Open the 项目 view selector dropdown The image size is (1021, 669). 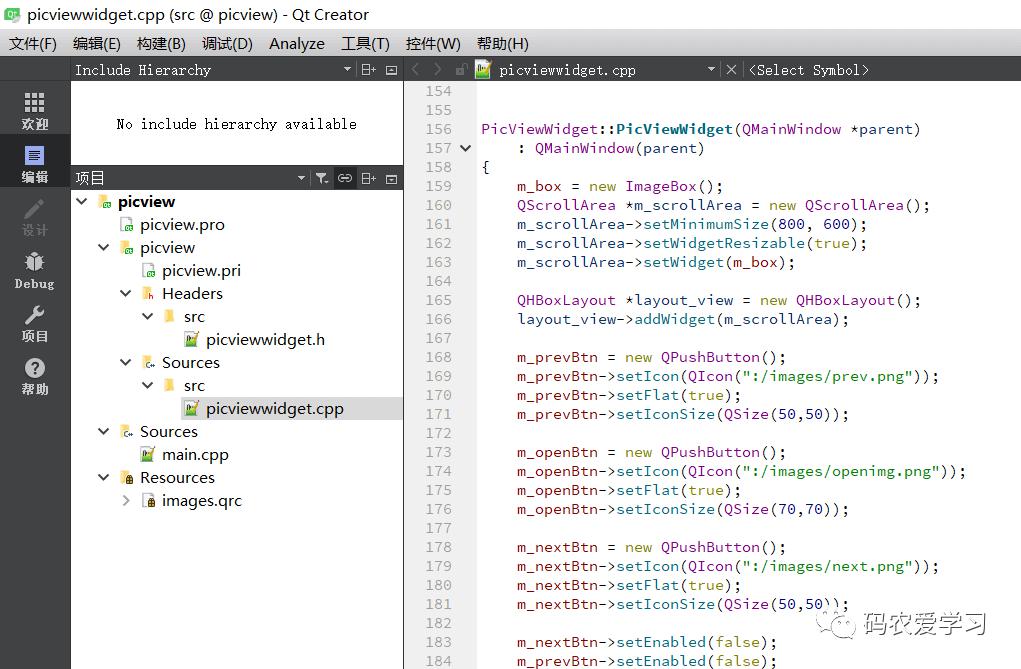pos(301,178)
